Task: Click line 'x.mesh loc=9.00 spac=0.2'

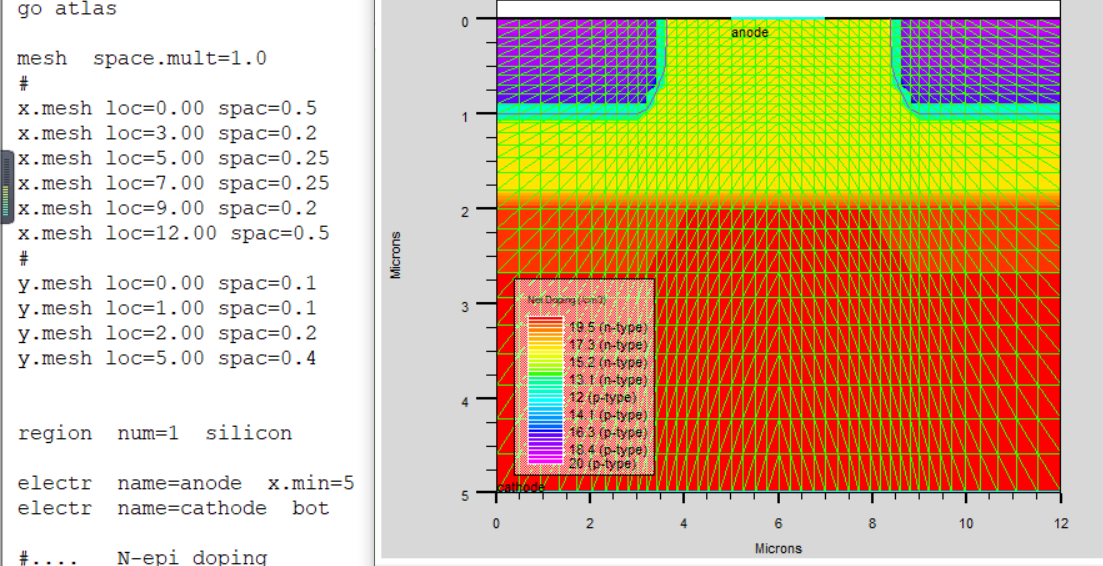Action: click(167, 208)
